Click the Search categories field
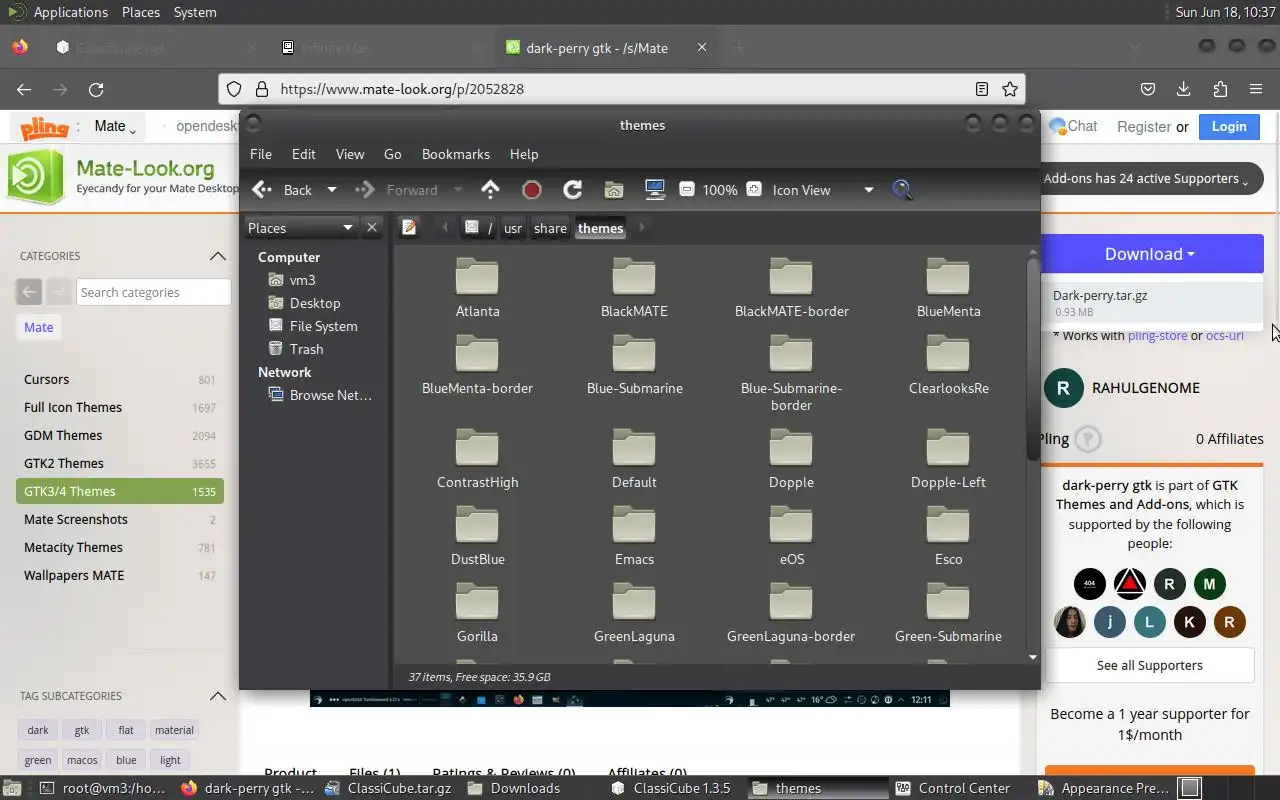 click(x=153, y=292)
